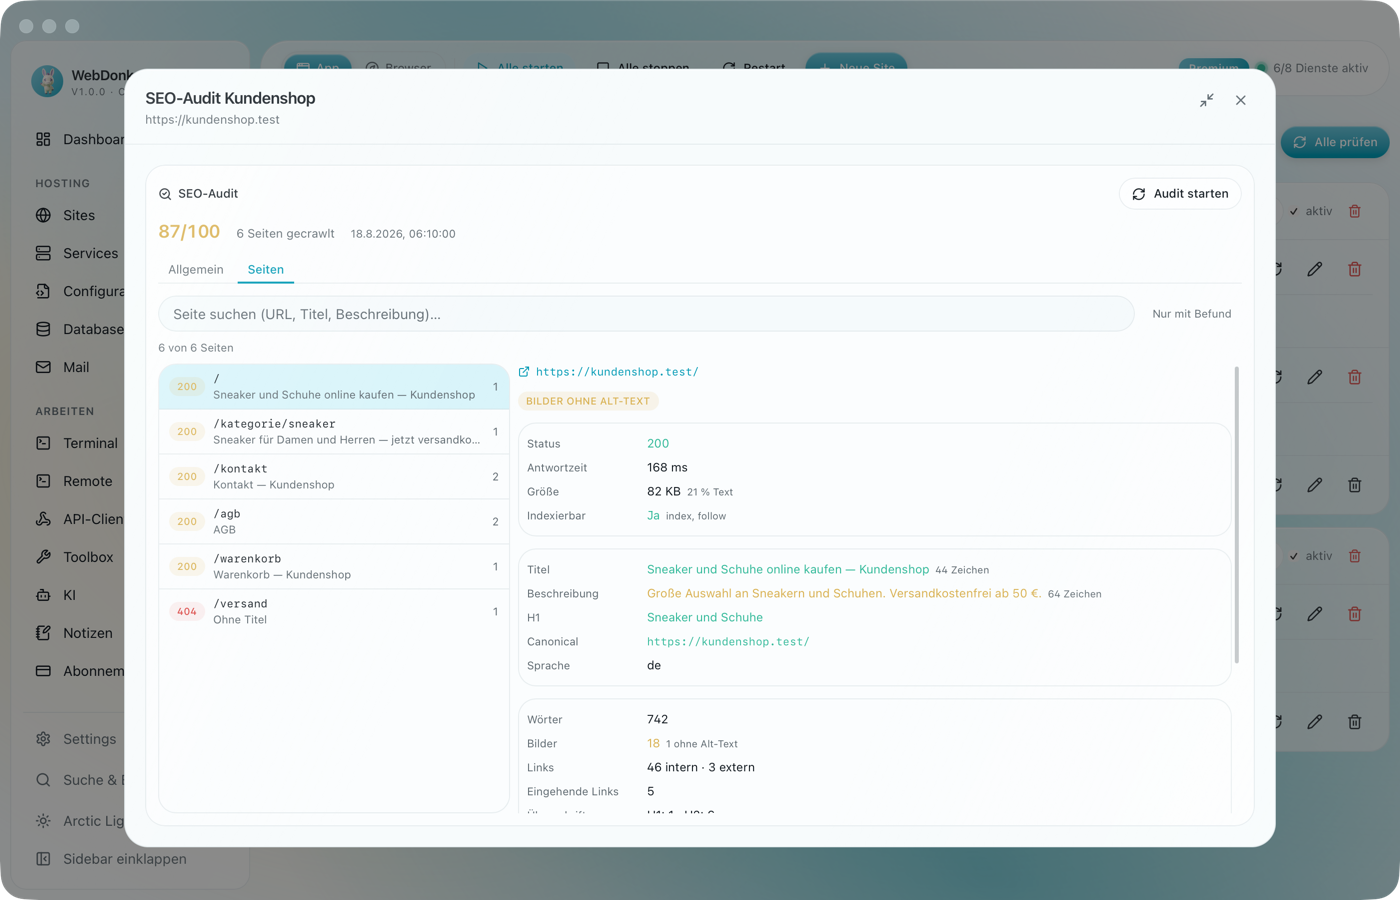This screenshot has height=900, width=1400.
Task: Click the Audit starten button
Action: [1180, 194]
